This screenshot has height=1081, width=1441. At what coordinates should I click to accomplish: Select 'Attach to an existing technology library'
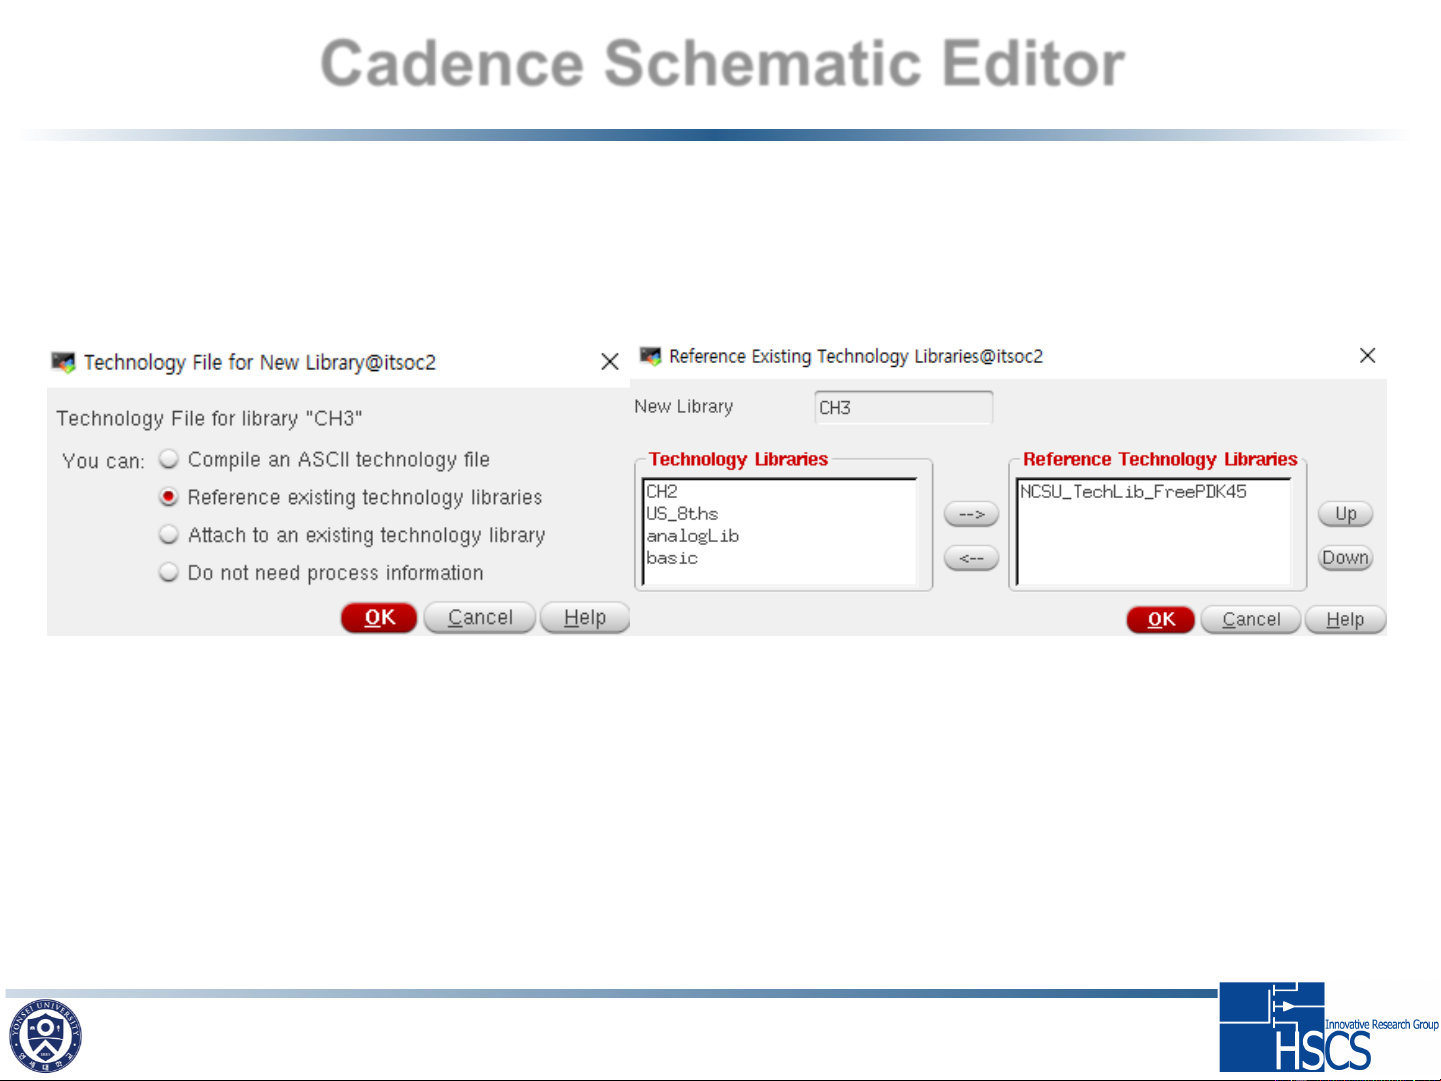click(x=169, y=535)
